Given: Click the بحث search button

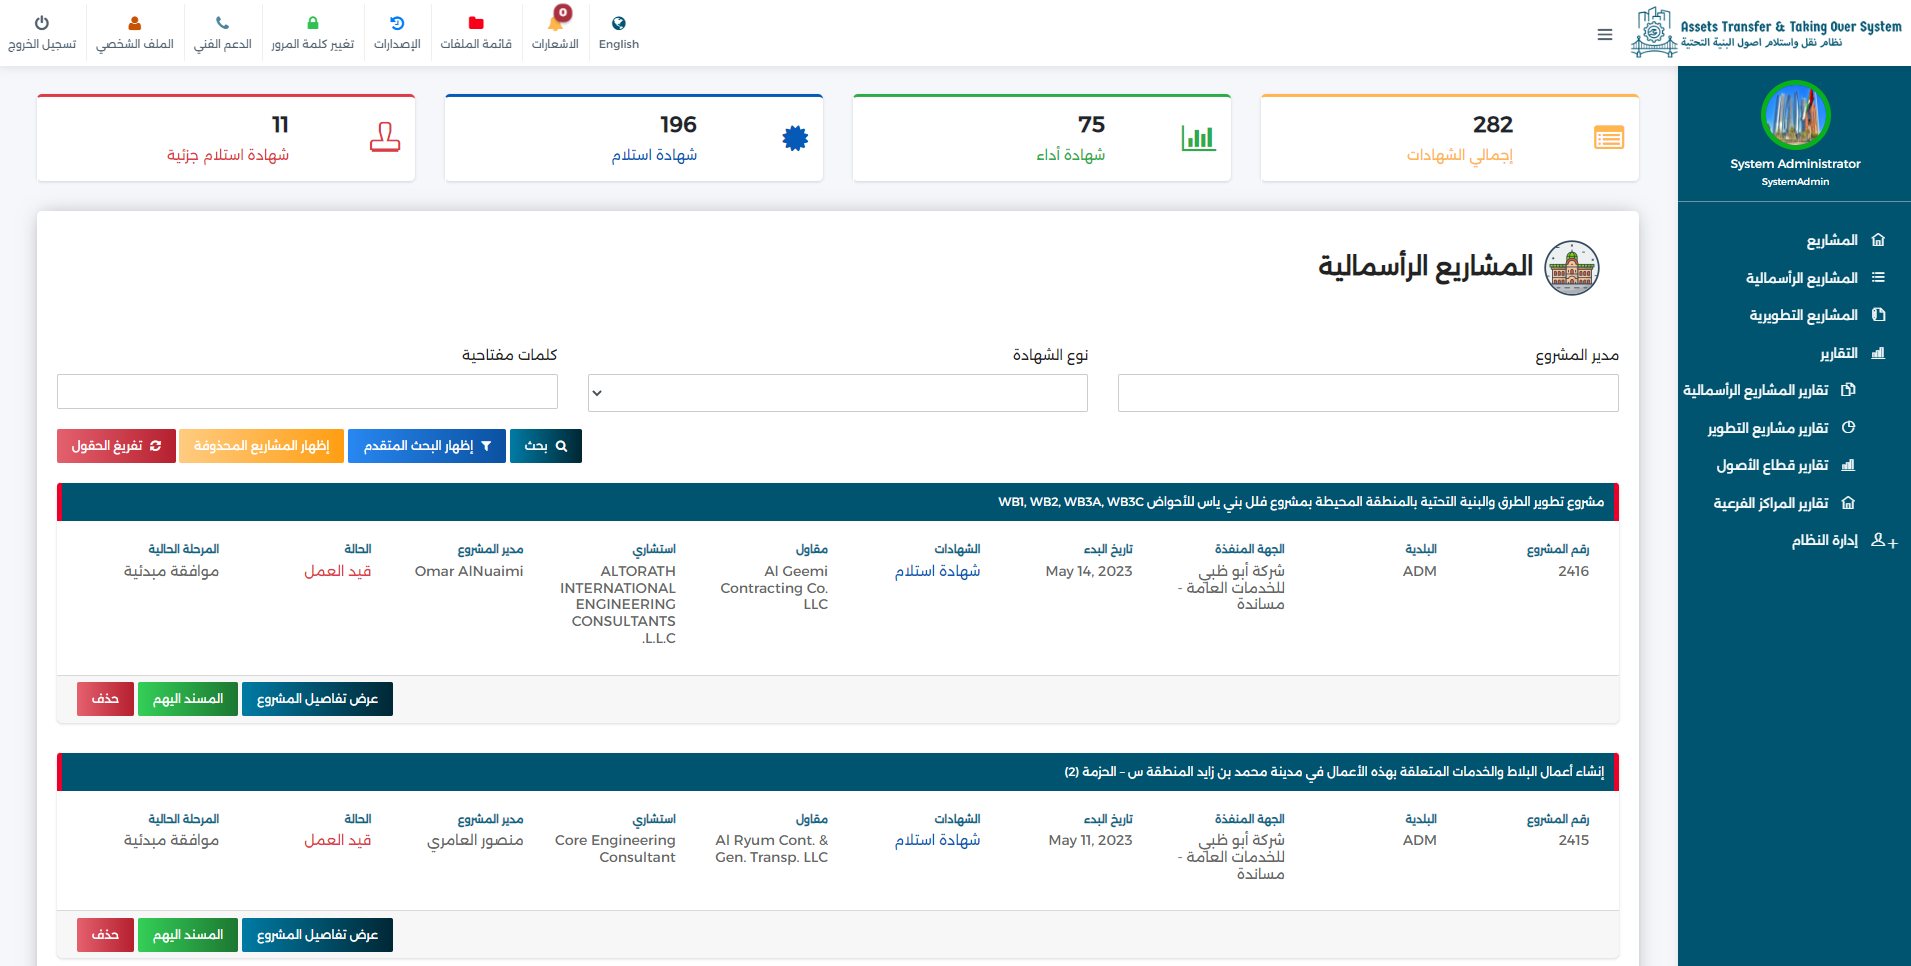Looking at the screenshot, I should 546,446.
